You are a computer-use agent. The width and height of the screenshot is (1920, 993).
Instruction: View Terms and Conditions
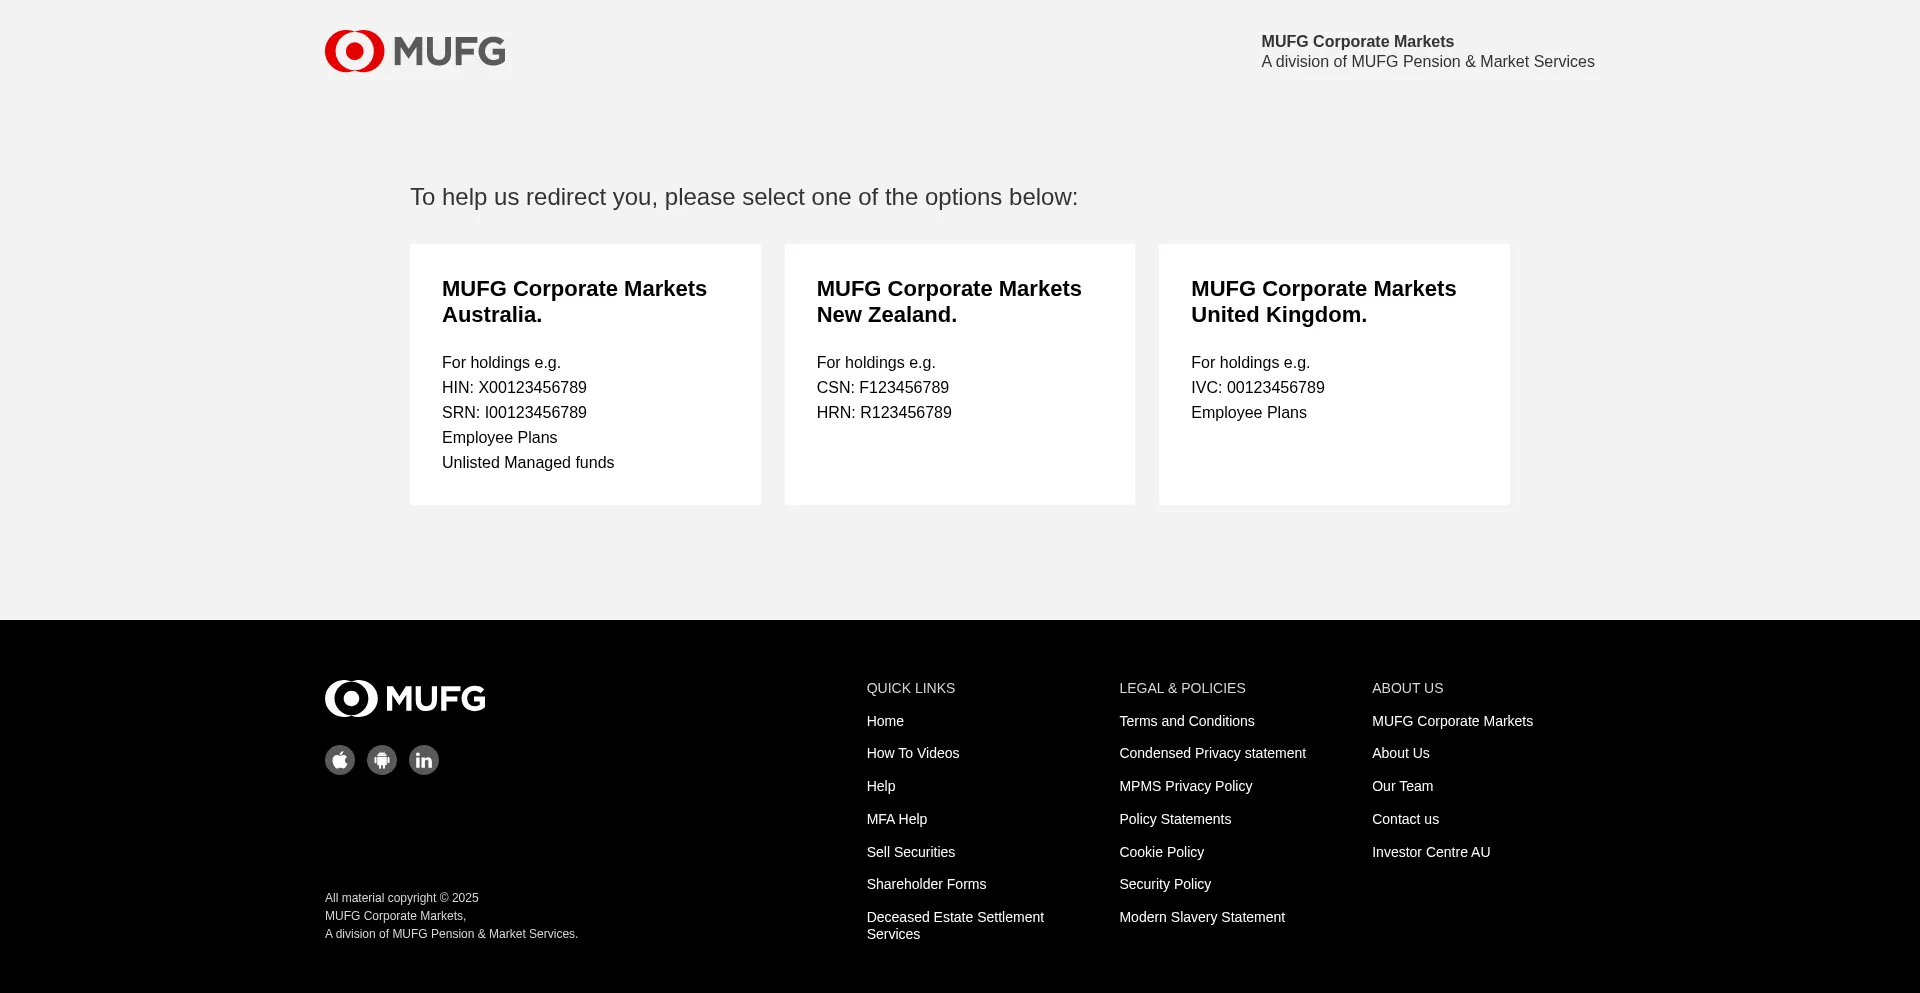(x=1187, y=721)
